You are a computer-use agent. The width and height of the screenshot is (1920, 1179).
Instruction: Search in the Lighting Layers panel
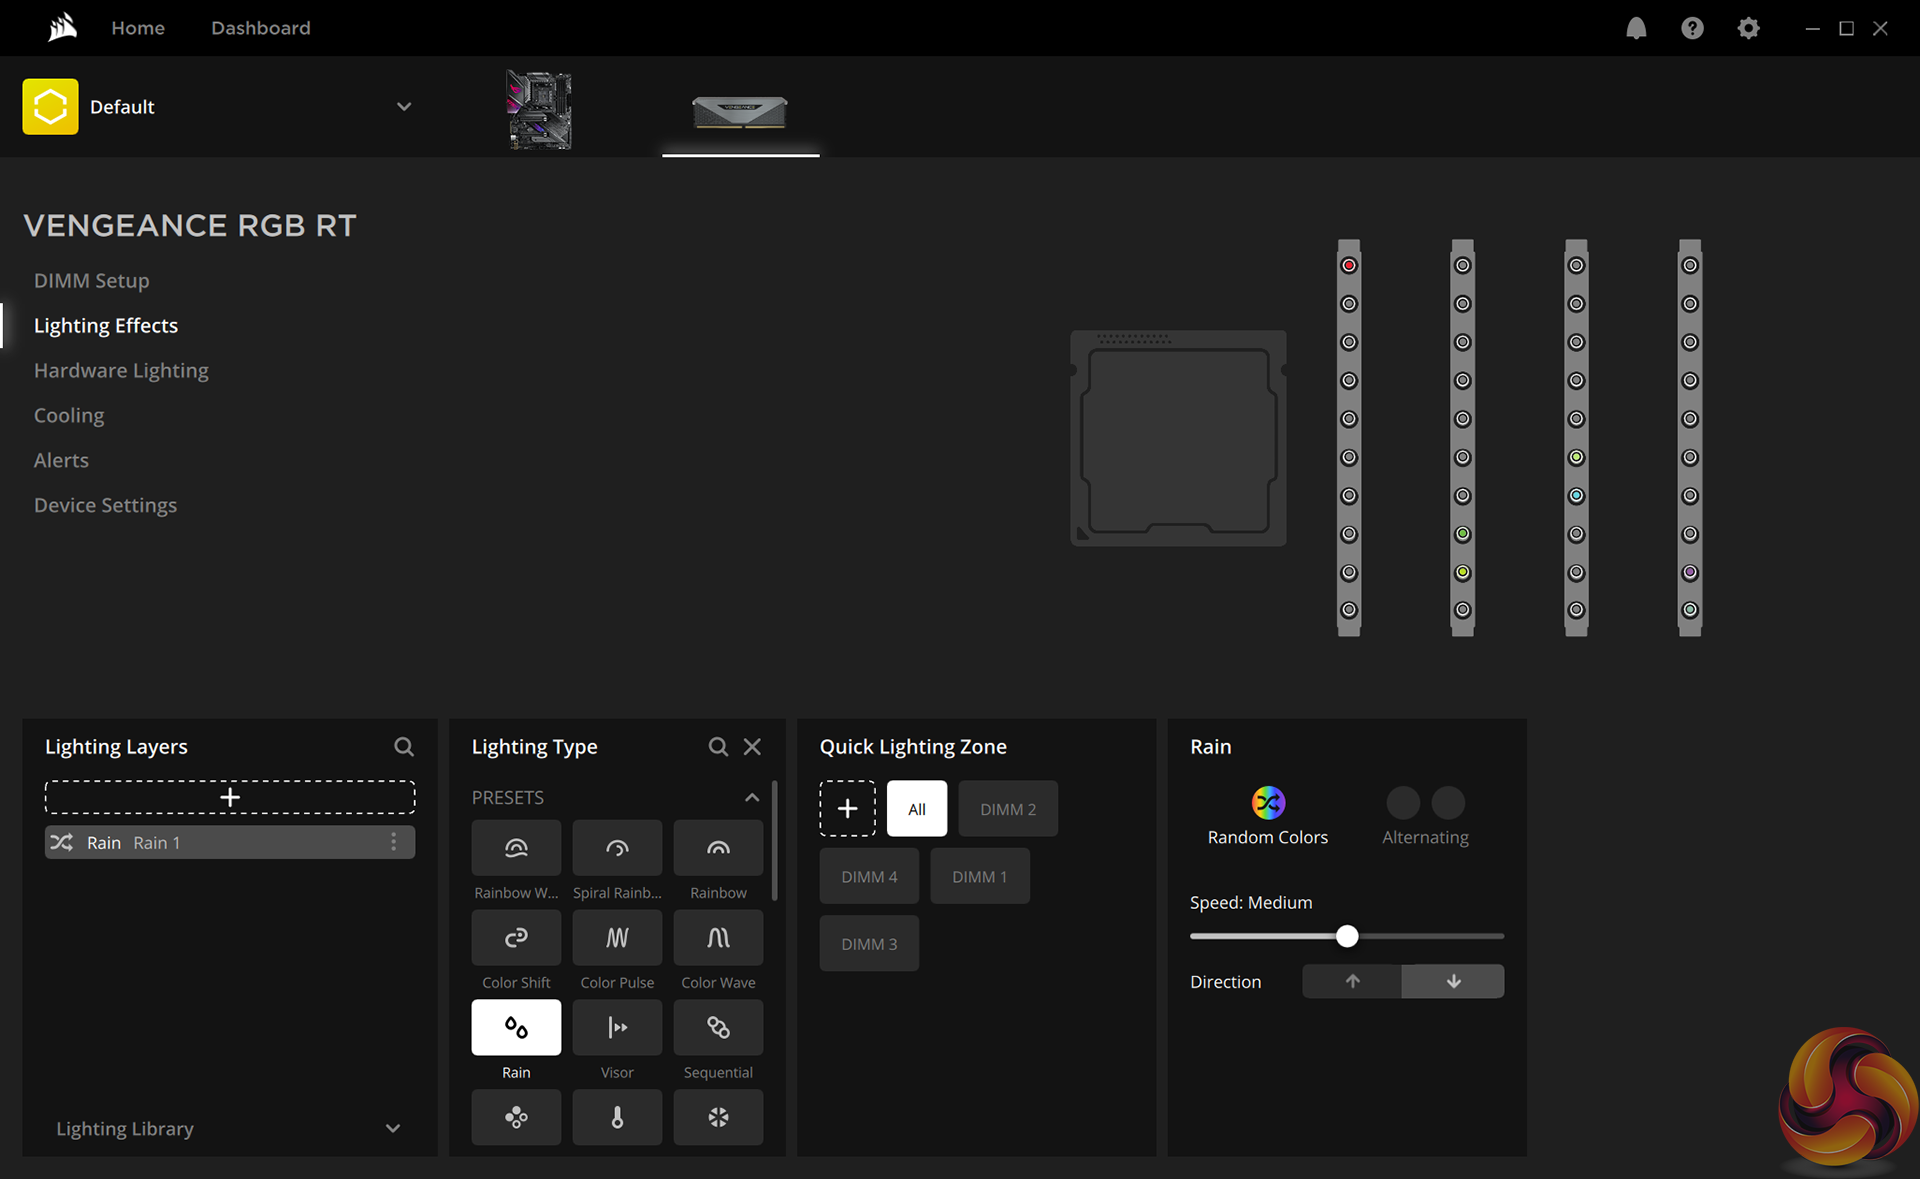[x=403, y=747]
